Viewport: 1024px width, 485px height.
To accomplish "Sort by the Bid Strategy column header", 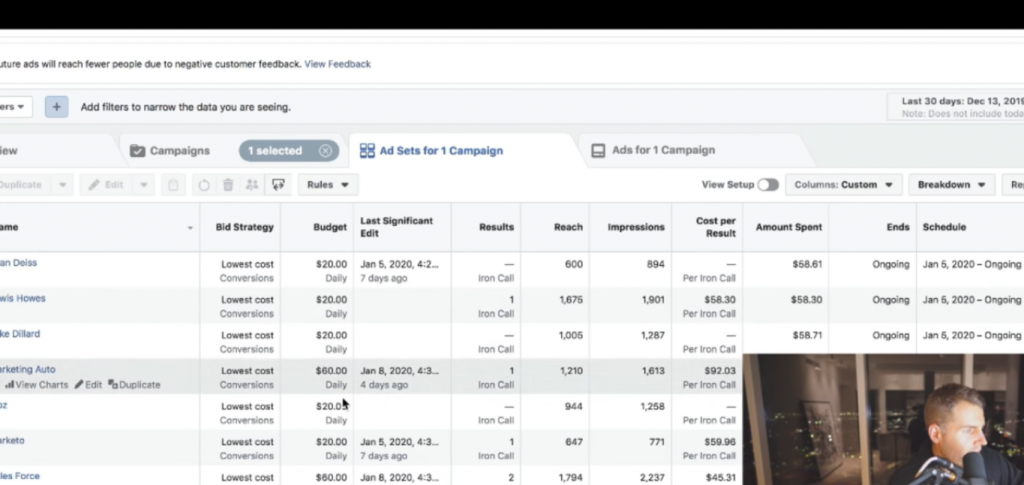I will pyautogui.click(x=244, y=227).
